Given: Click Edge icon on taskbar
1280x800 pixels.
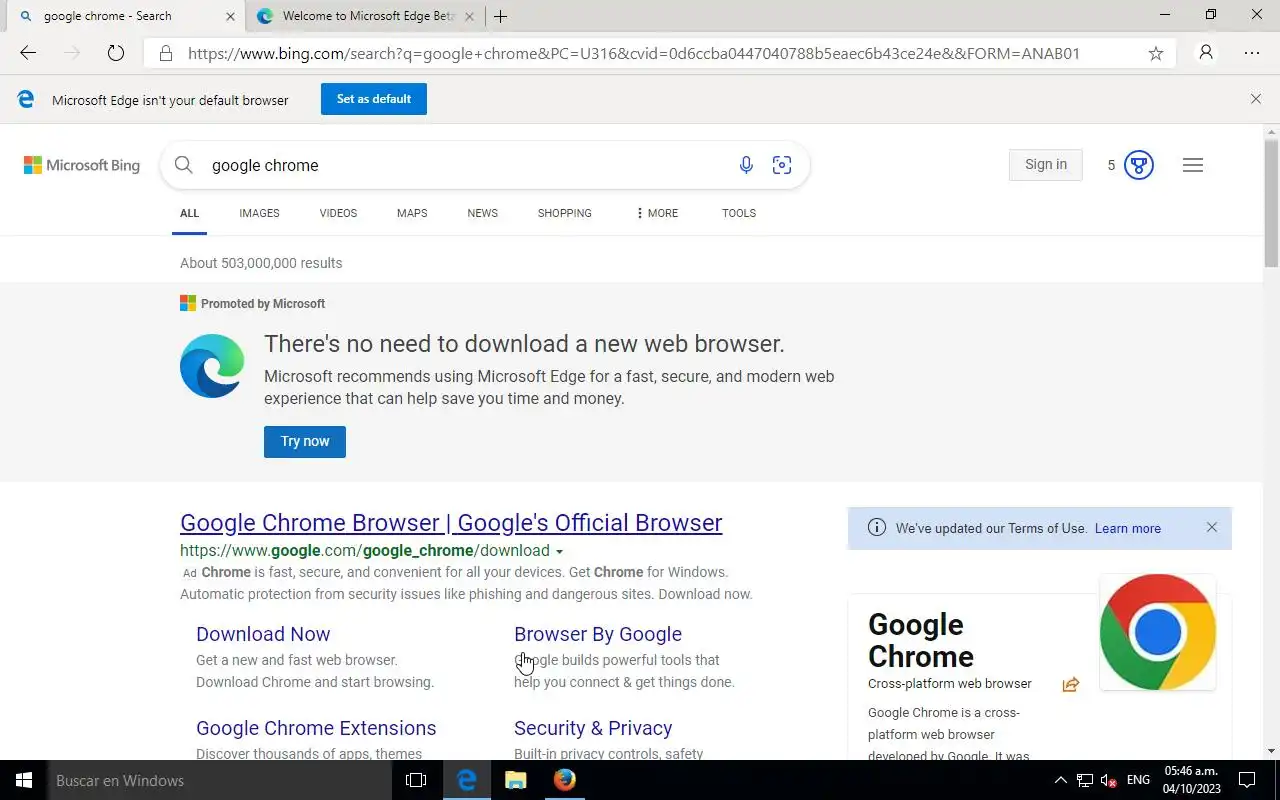Looking at the screenshot, I should (466, 780).
